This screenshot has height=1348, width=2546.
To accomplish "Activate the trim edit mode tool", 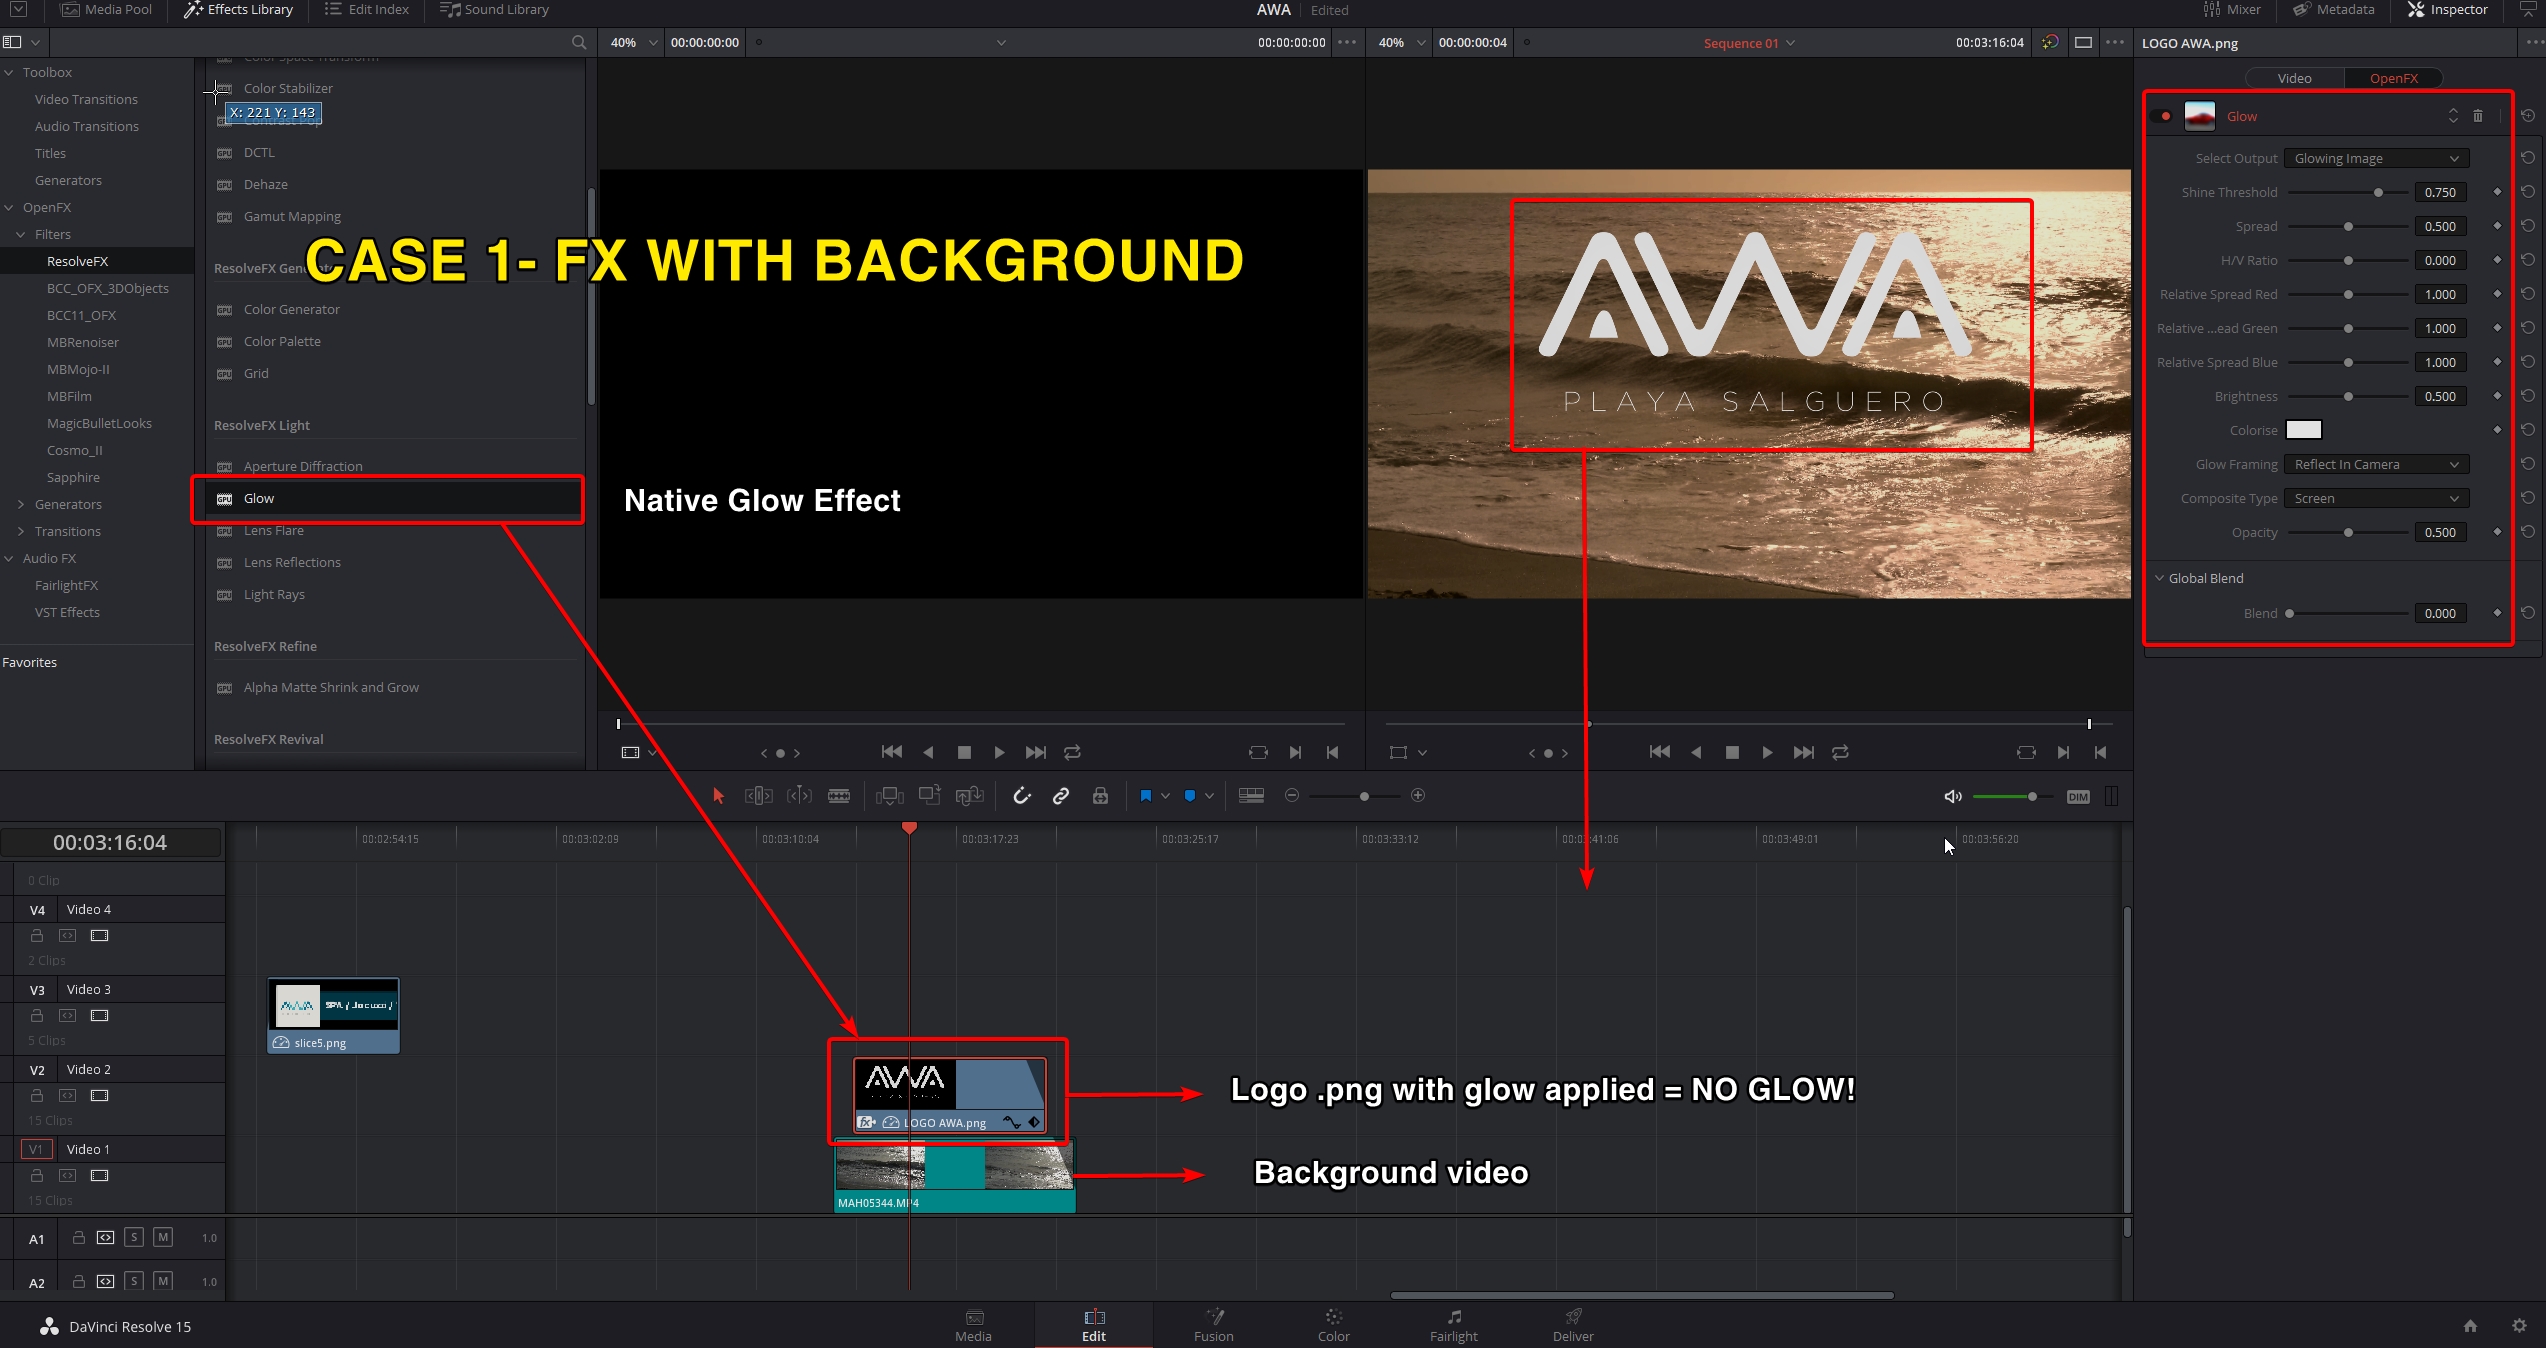I will (759, 796).
